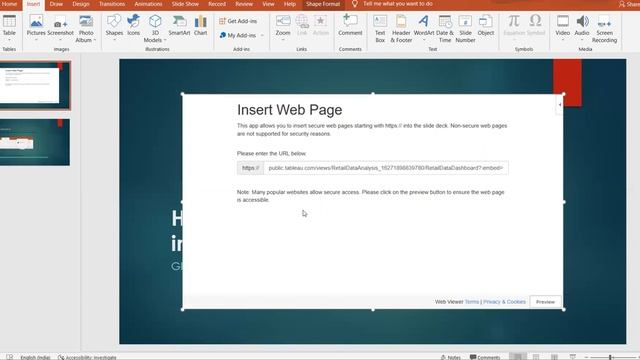Open the Web Viewer Terms link
Viewport: 640px width, 360px height.
472,302
